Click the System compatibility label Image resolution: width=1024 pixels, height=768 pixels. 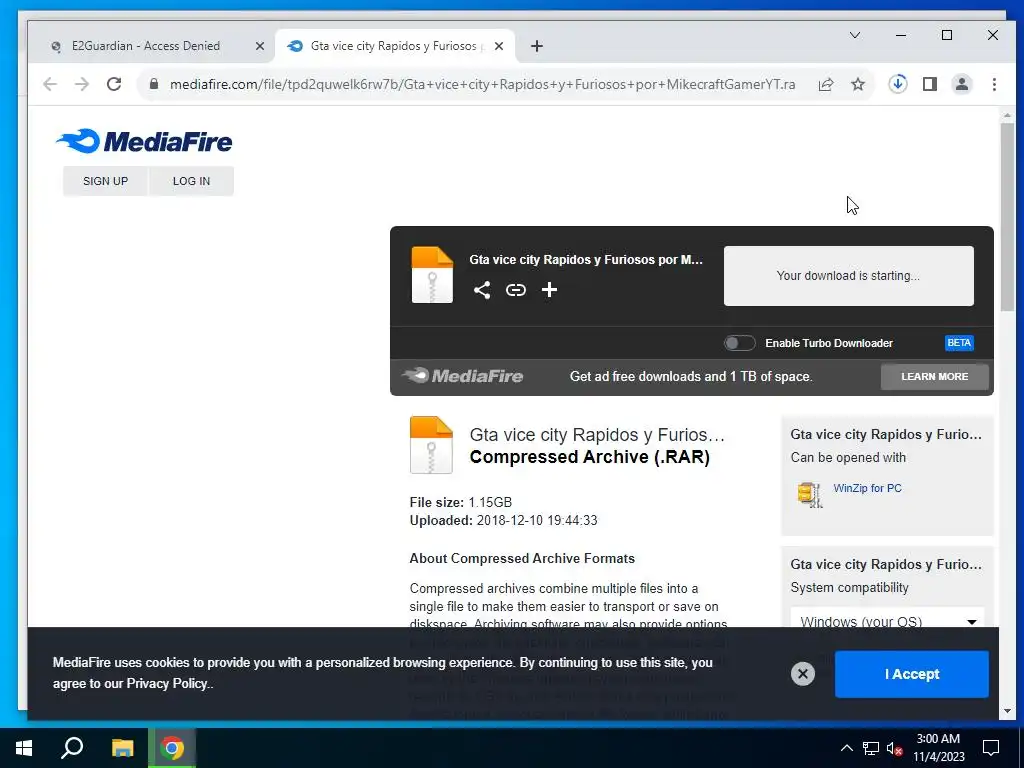click(x=850, y=587)
